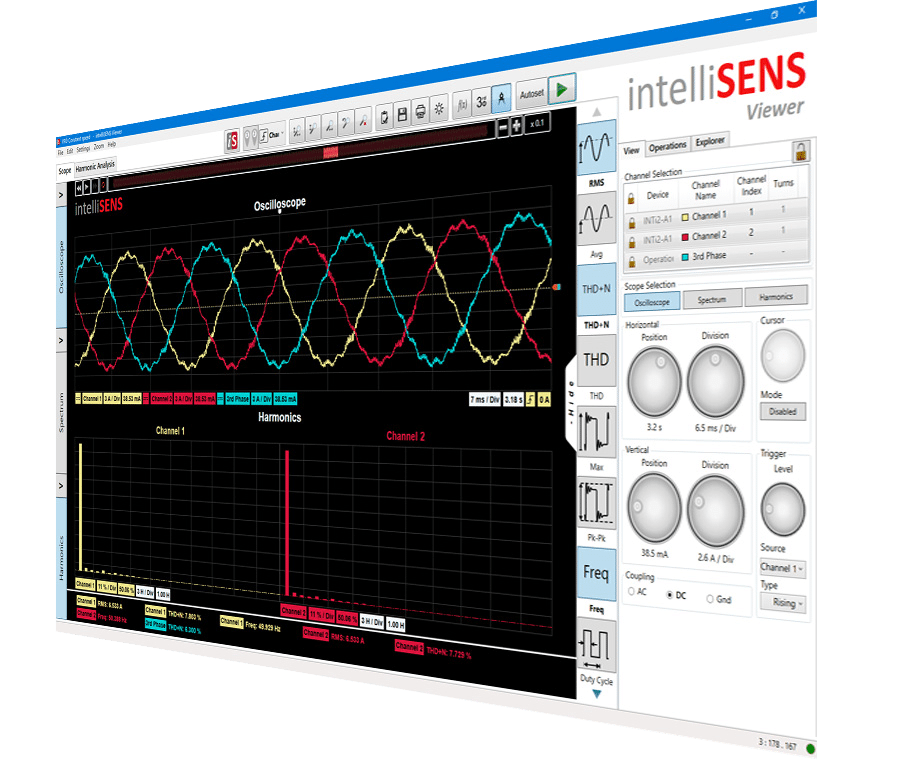Click Channel 1 yellow color swatch
The image size is (900, 760).
point(685,217)
